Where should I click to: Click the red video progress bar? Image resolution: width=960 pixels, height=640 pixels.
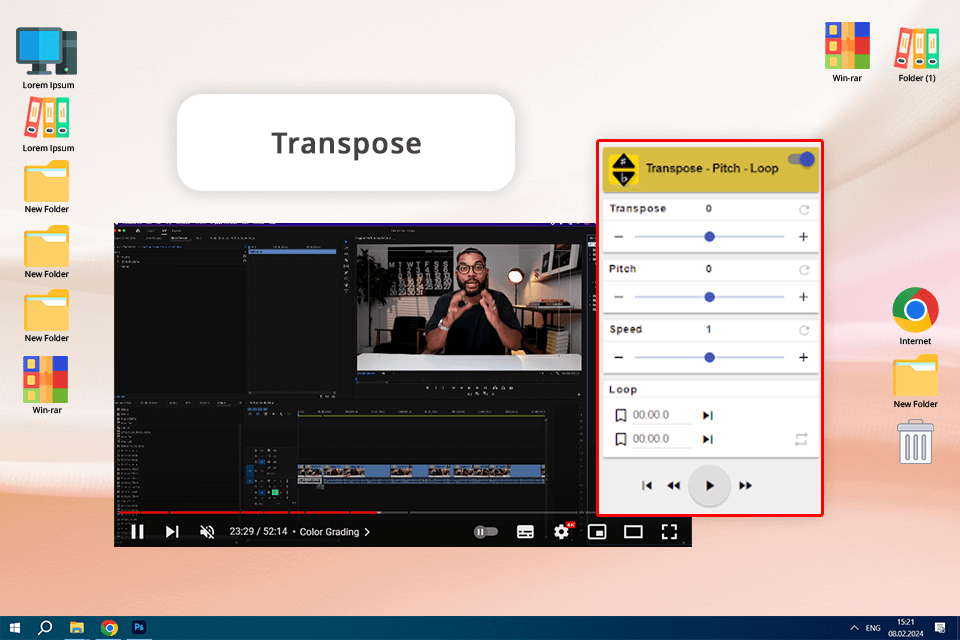248,512
